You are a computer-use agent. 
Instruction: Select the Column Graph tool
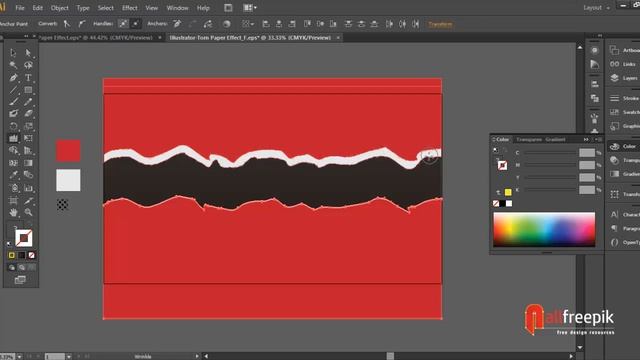(28, 188)
